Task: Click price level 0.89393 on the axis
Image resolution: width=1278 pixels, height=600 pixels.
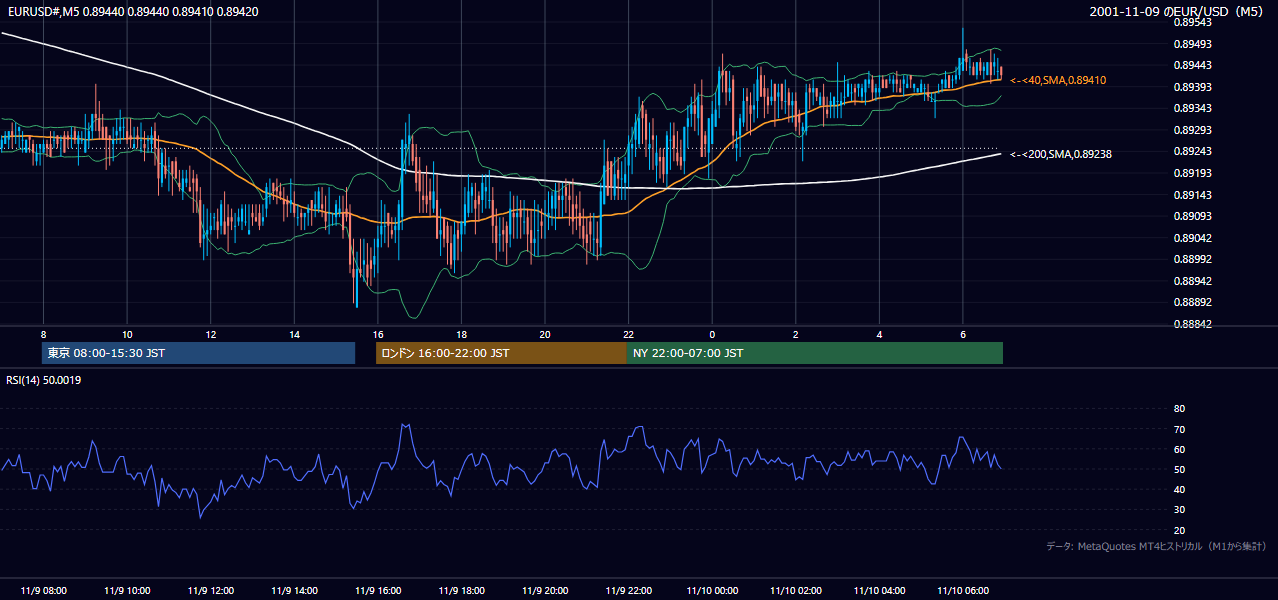Action: point(1194,87)
